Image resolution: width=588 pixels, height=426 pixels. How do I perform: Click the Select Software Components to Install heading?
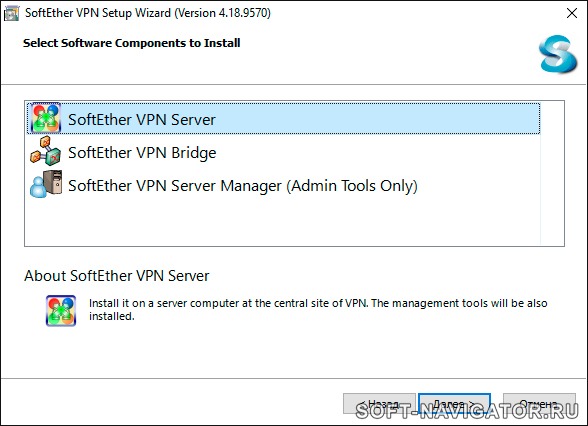(132, 43)
